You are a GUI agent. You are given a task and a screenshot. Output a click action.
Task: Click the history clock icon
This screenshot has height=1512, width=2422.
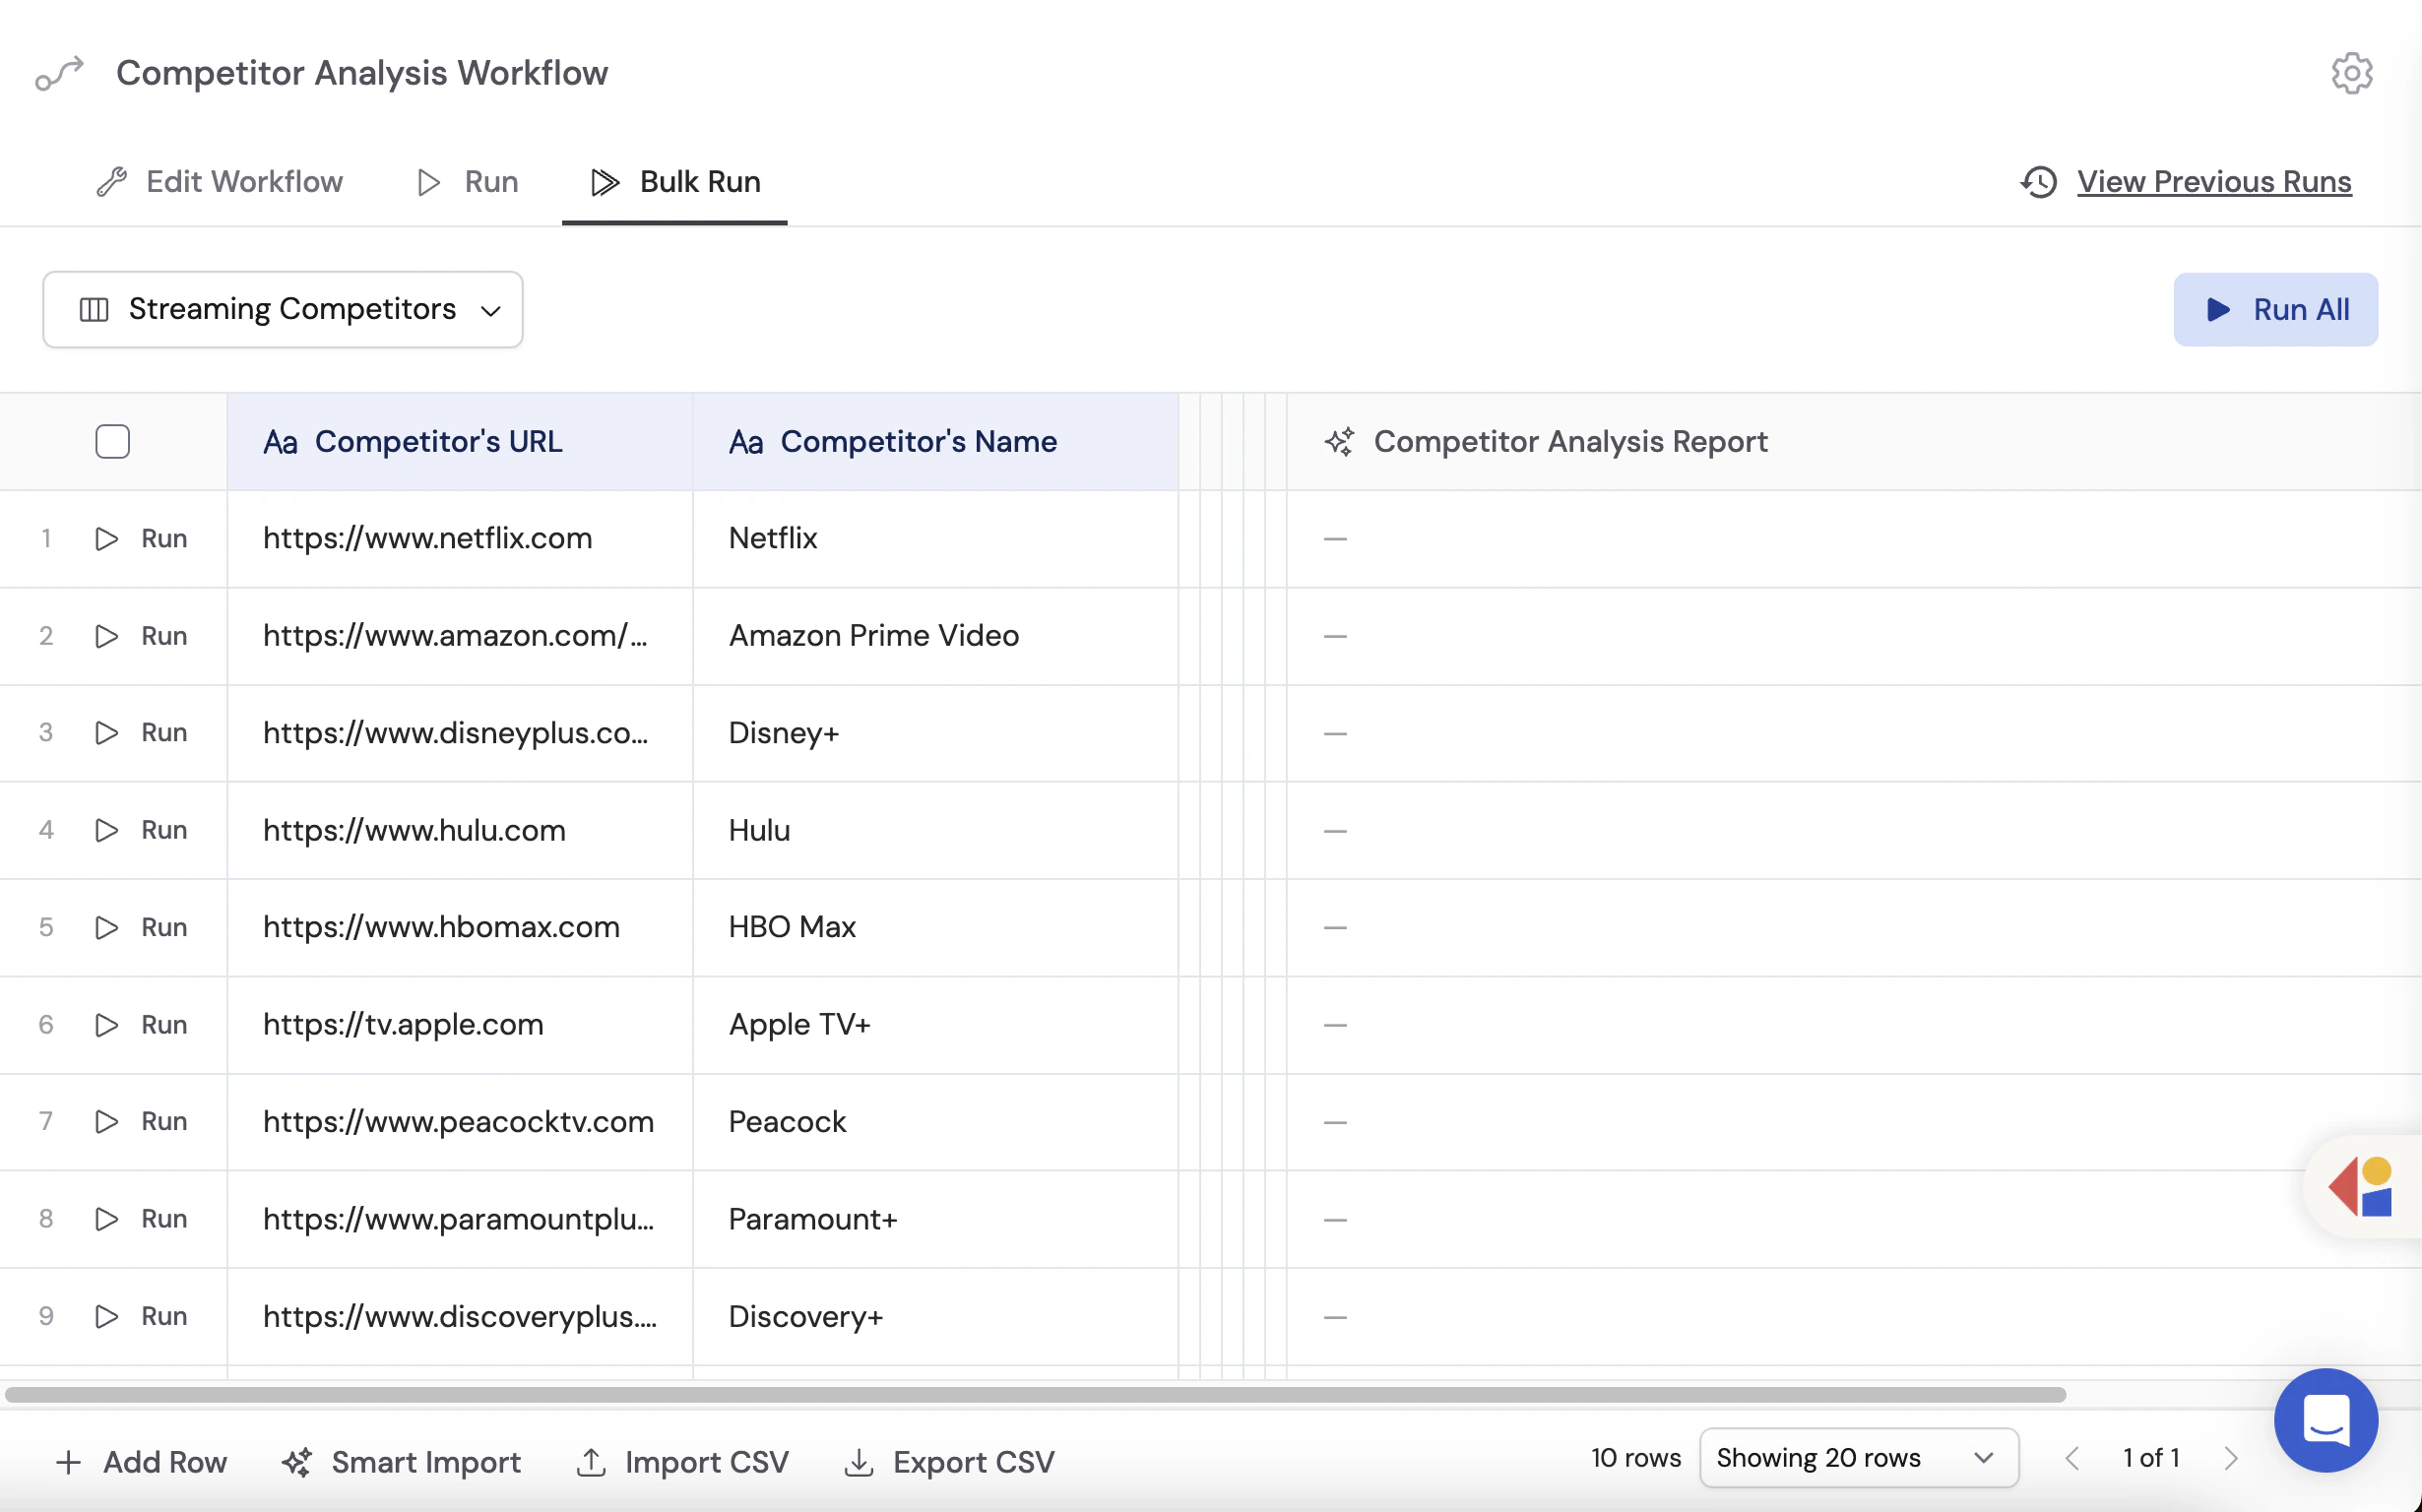[2038, 182]
